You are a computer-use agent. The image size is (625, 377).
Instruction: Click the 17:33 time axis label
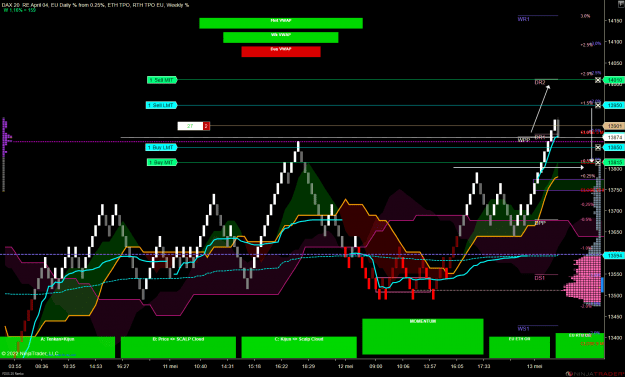click(x=483, y=366)
